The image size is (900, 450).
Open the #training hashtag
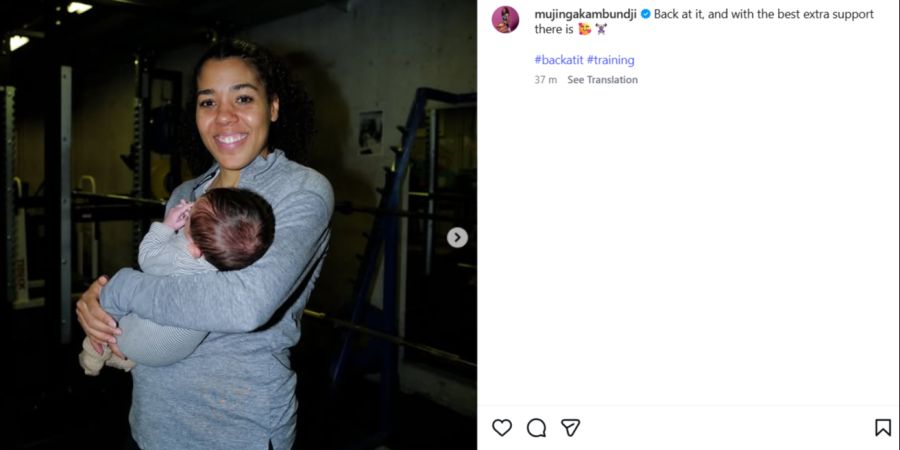[x=610, y=60]
